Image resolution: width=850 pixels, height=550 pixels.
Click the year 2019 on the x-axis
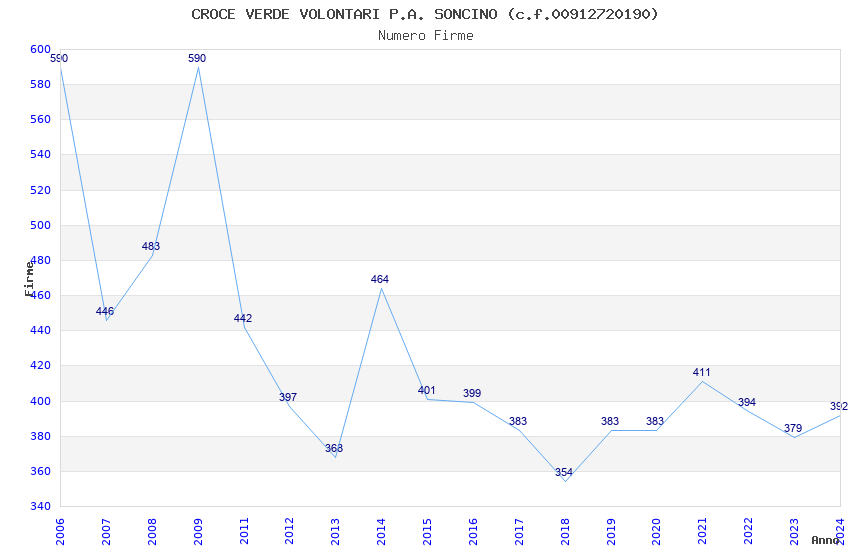[611, 531]
